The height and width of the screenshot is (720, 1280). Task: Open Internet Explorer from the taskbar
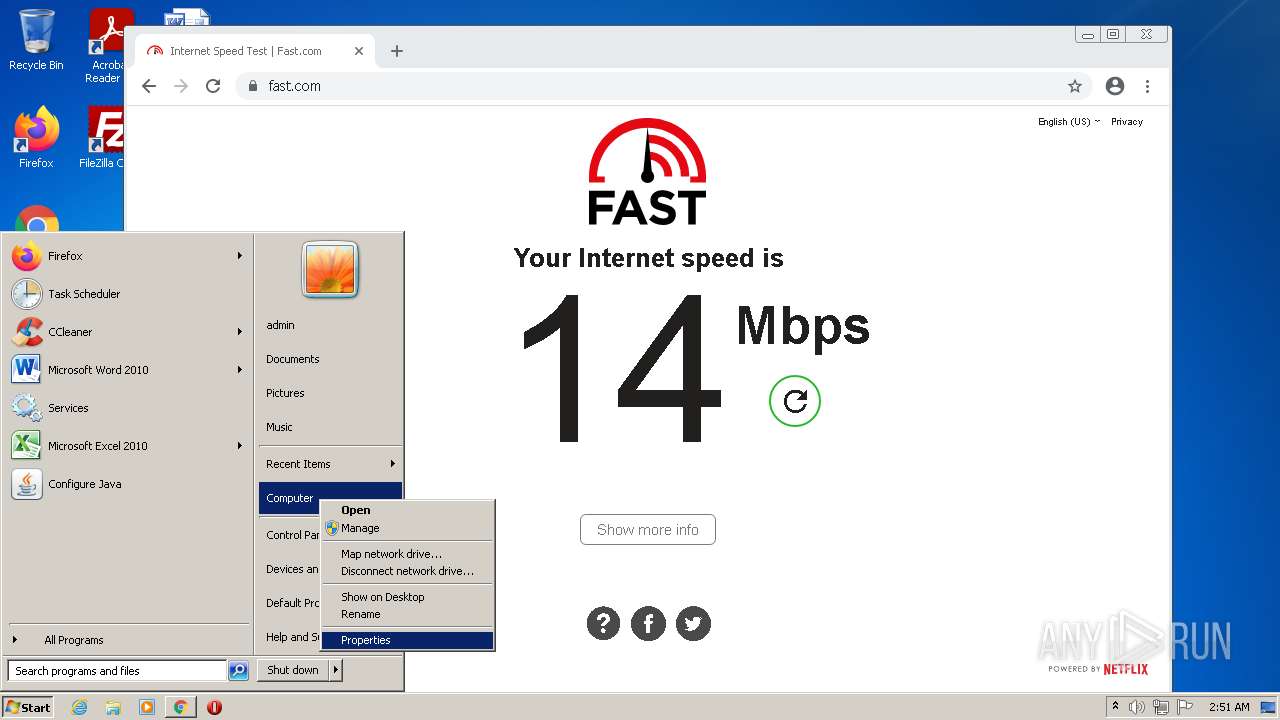(79, 707)
